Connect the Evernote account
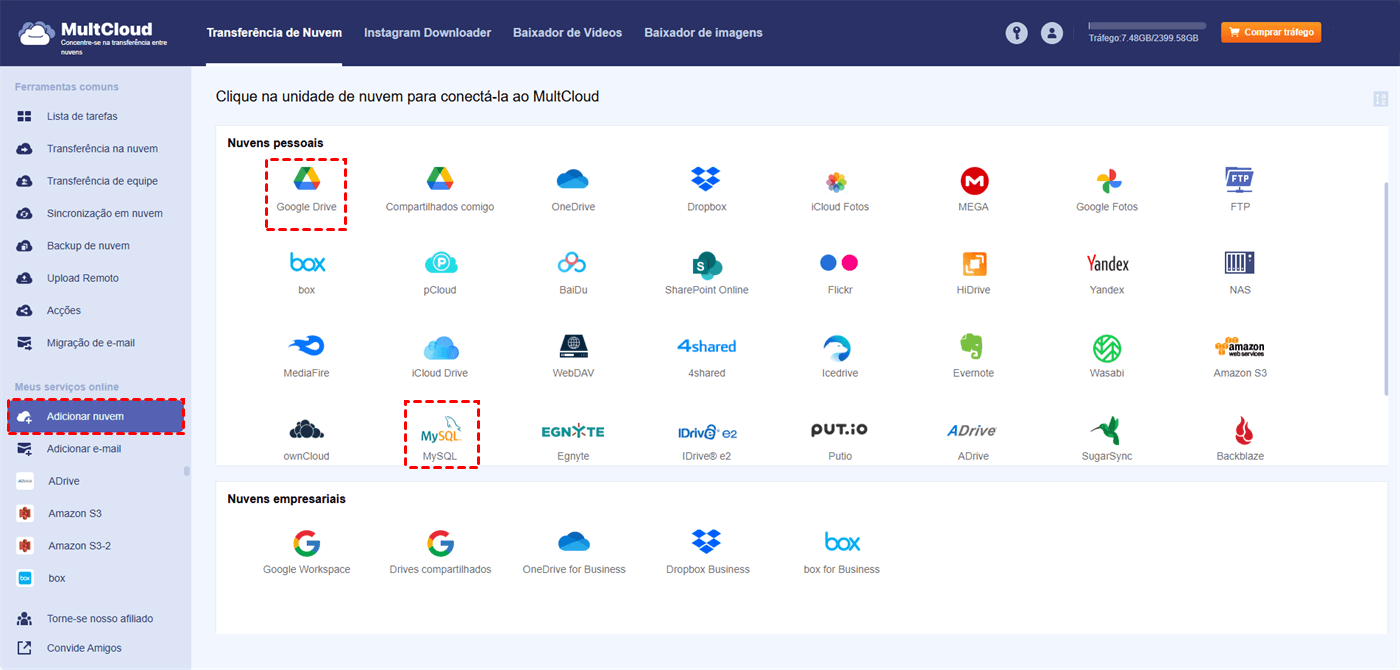Viewport: 1400px width, 670px height. click(973, 346)
